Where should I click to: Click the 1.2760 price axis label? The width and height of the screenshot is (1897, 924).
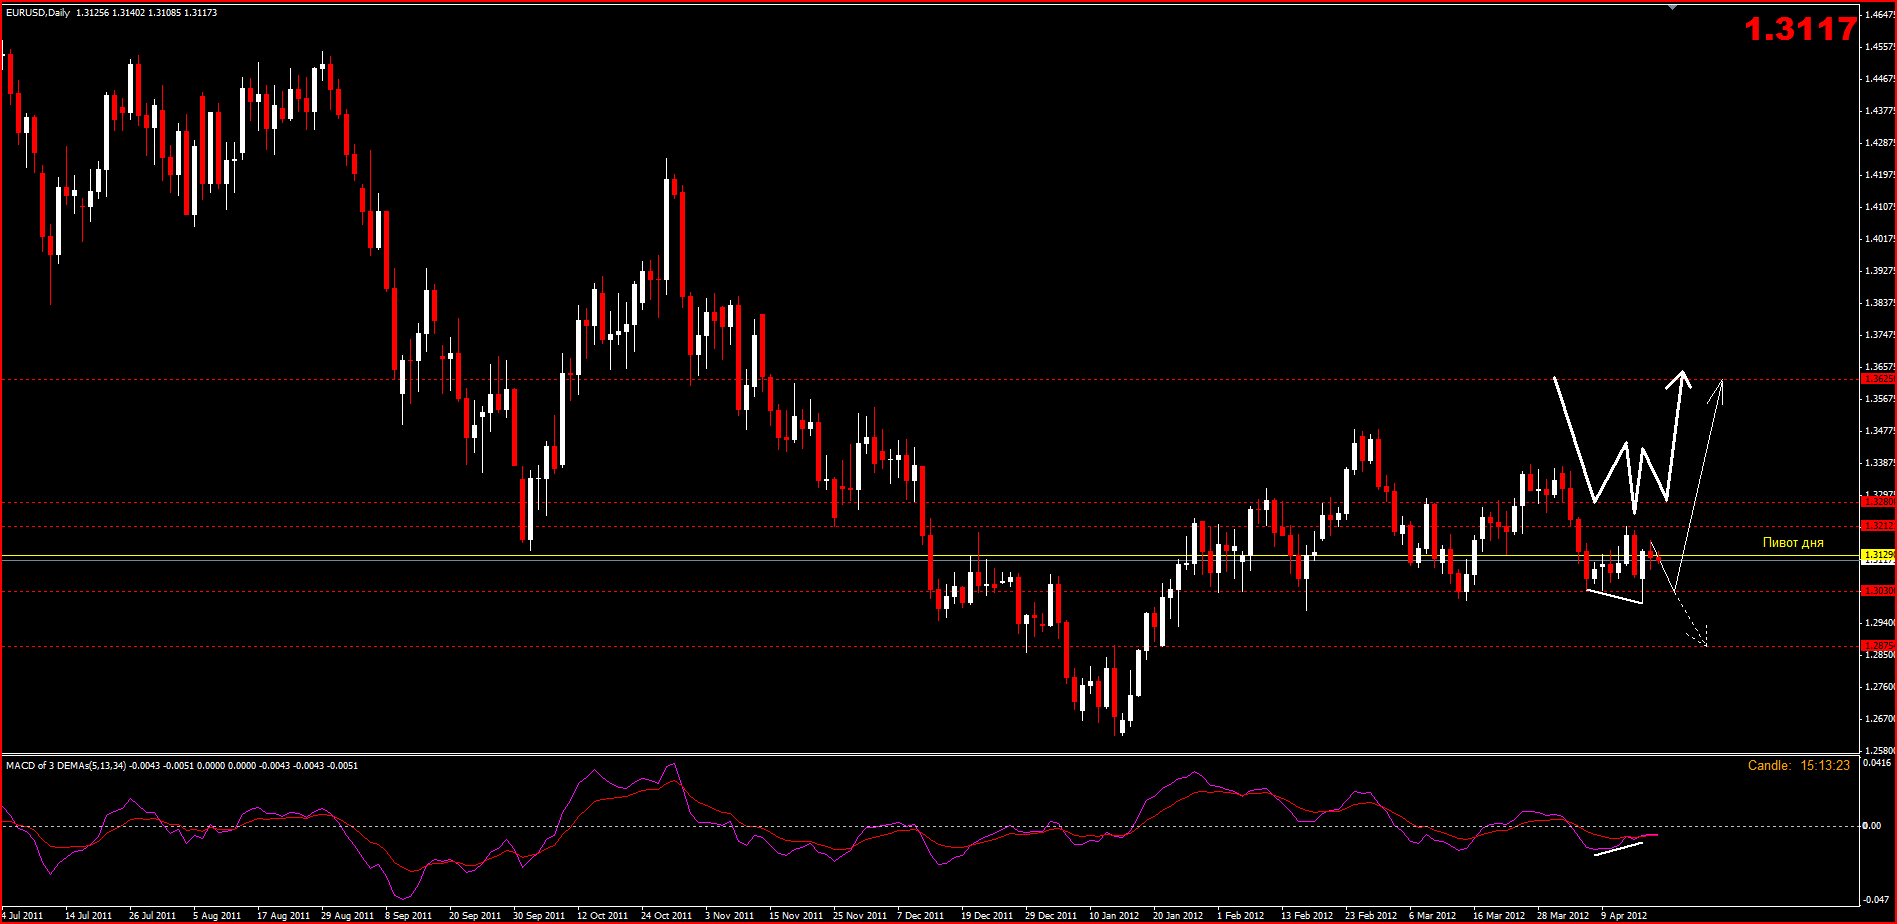pyautogui.click(x=1880, y=687)
